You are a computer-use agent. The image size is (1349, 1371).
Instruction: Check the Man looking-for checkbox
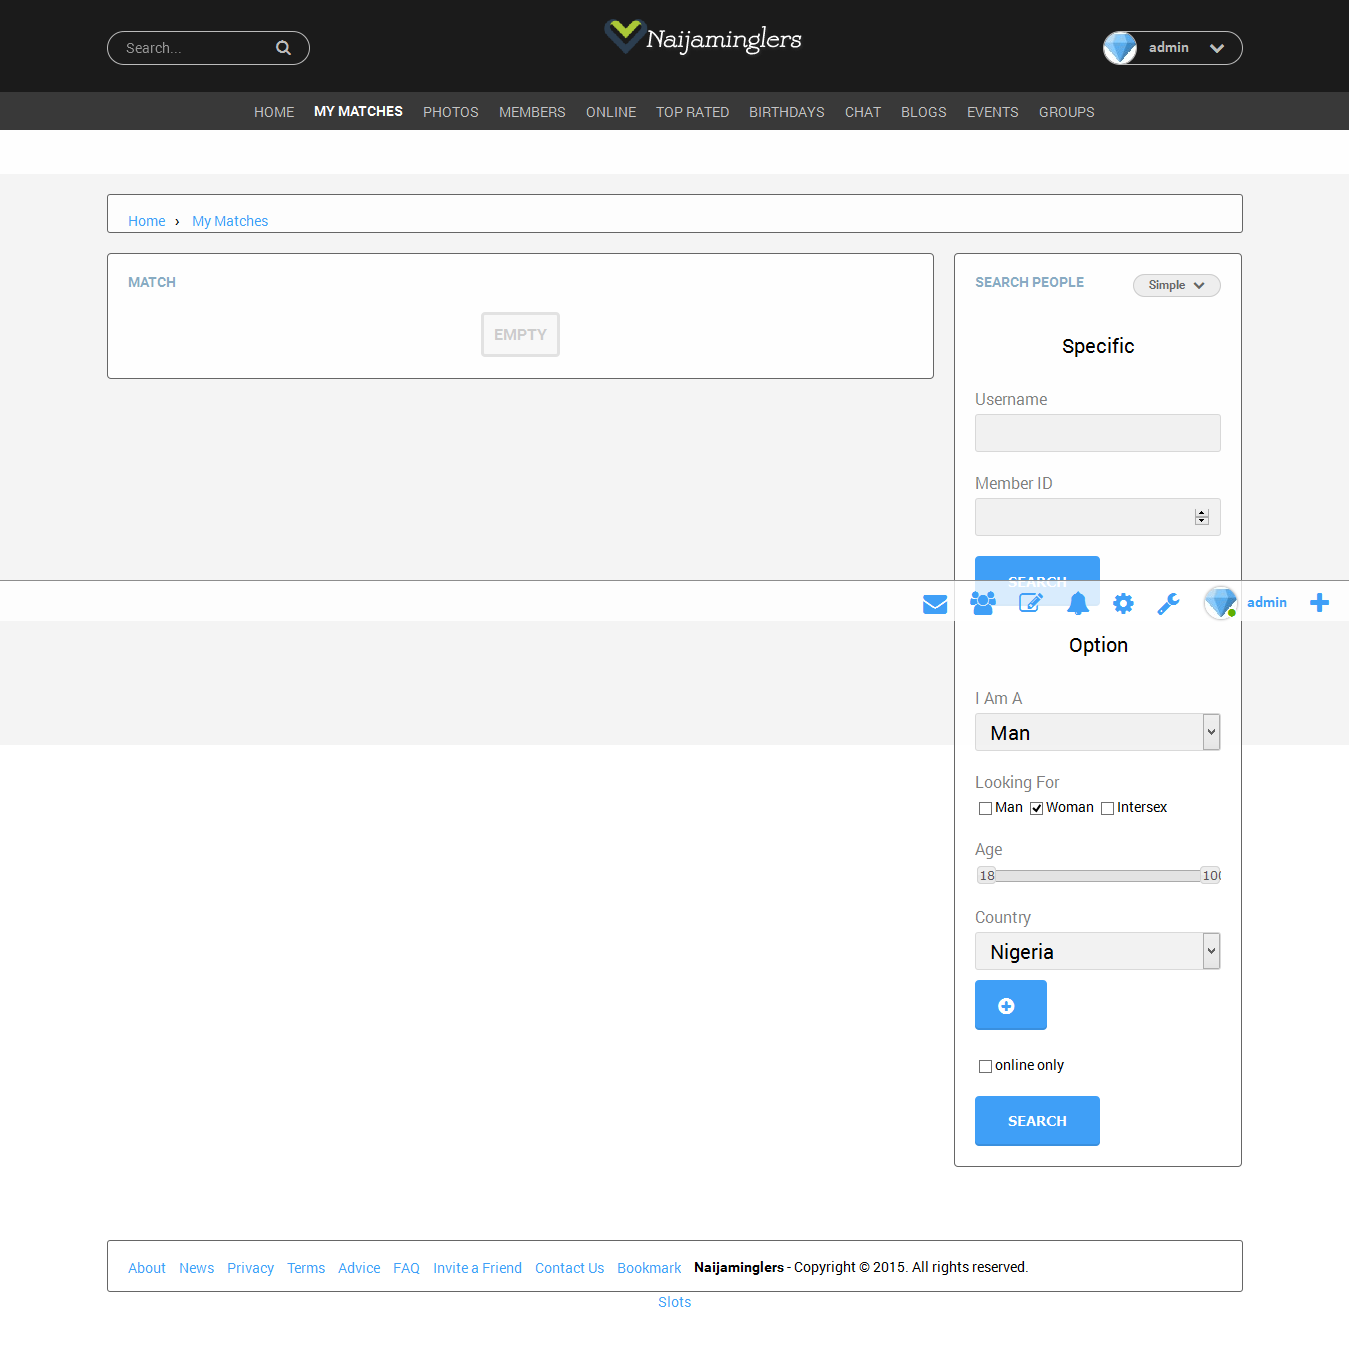pos(985,808)
